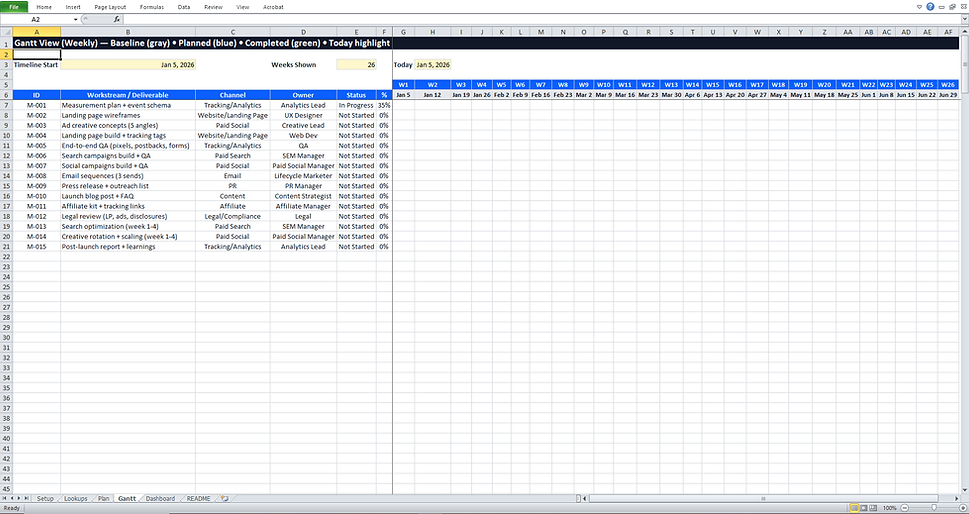The height and width of the screenshot is (514, 969).
Task: Click the vertical scroll up arrow
Action: (965, 32)
